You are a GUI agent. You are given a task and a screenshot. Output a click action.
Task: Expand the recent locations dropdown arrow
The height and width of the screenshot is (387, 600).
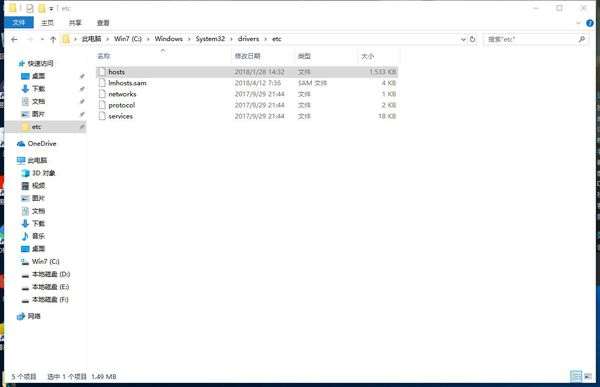point(42,39)
